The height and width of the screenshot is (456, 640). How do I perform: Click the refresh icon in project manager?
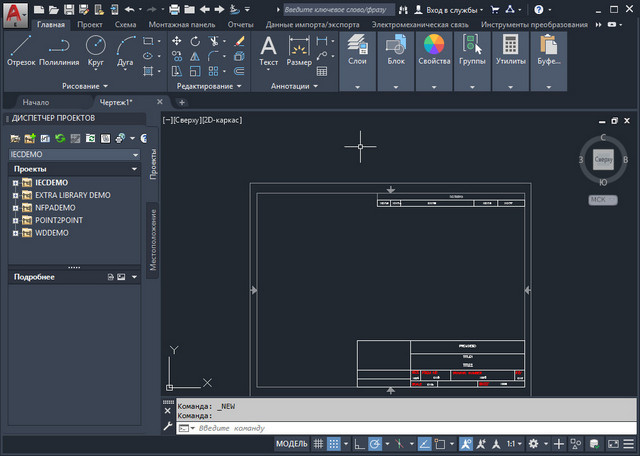(60, 137)
